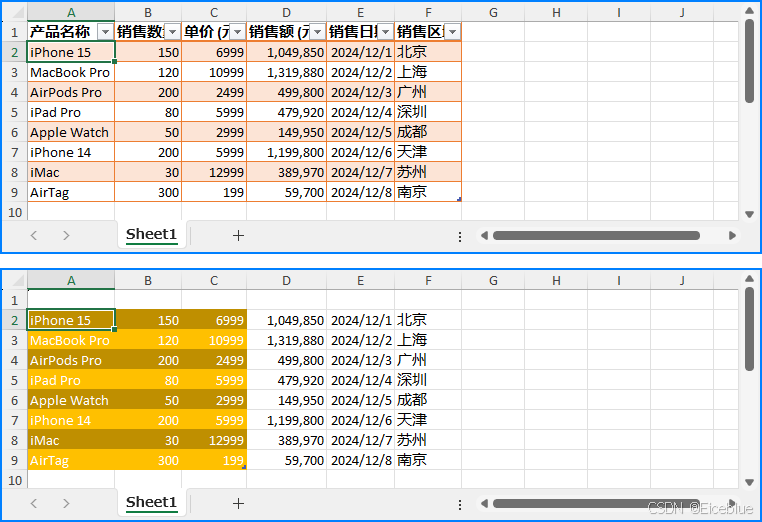Go to next sheet in bottom workbook
The height and width of the screenshot is (522, 762).
click(66, 504)
